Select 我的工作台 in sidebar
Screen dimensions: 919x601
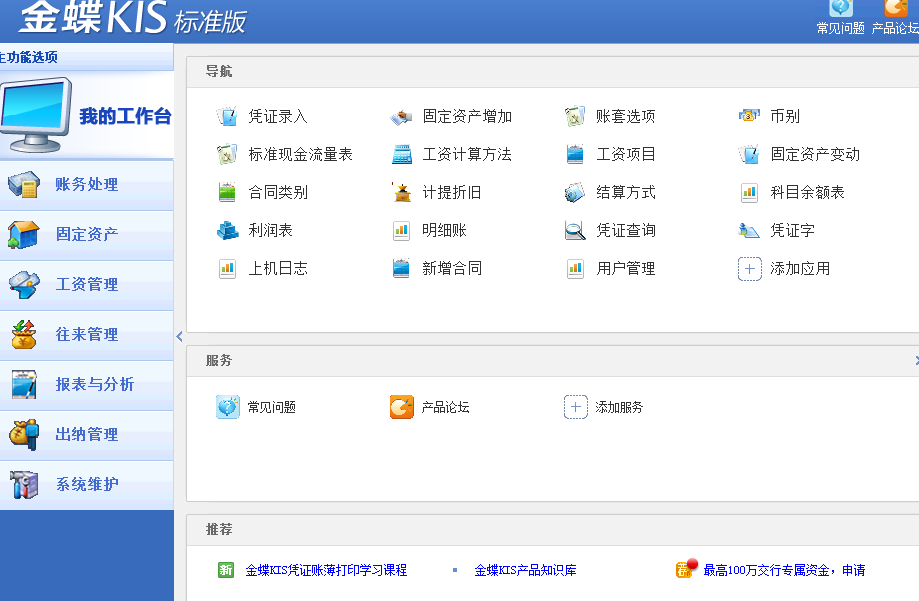87,115
